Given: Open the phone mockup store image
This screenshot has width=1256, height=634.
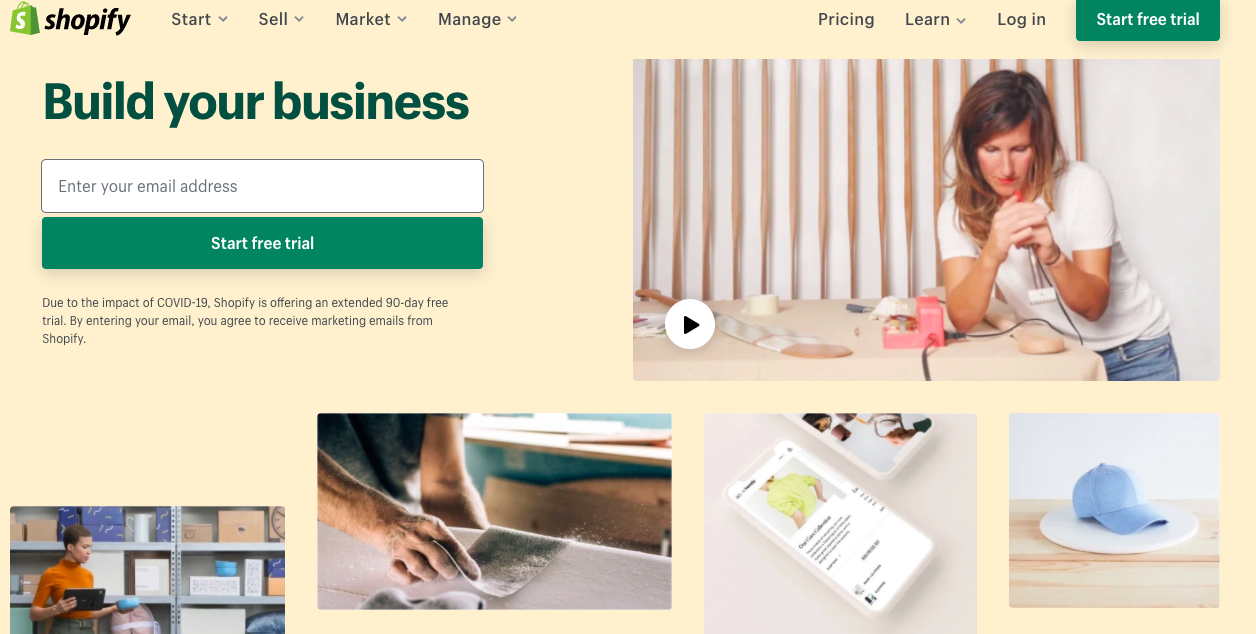Looking at the screenshot, I should point(840,524).
